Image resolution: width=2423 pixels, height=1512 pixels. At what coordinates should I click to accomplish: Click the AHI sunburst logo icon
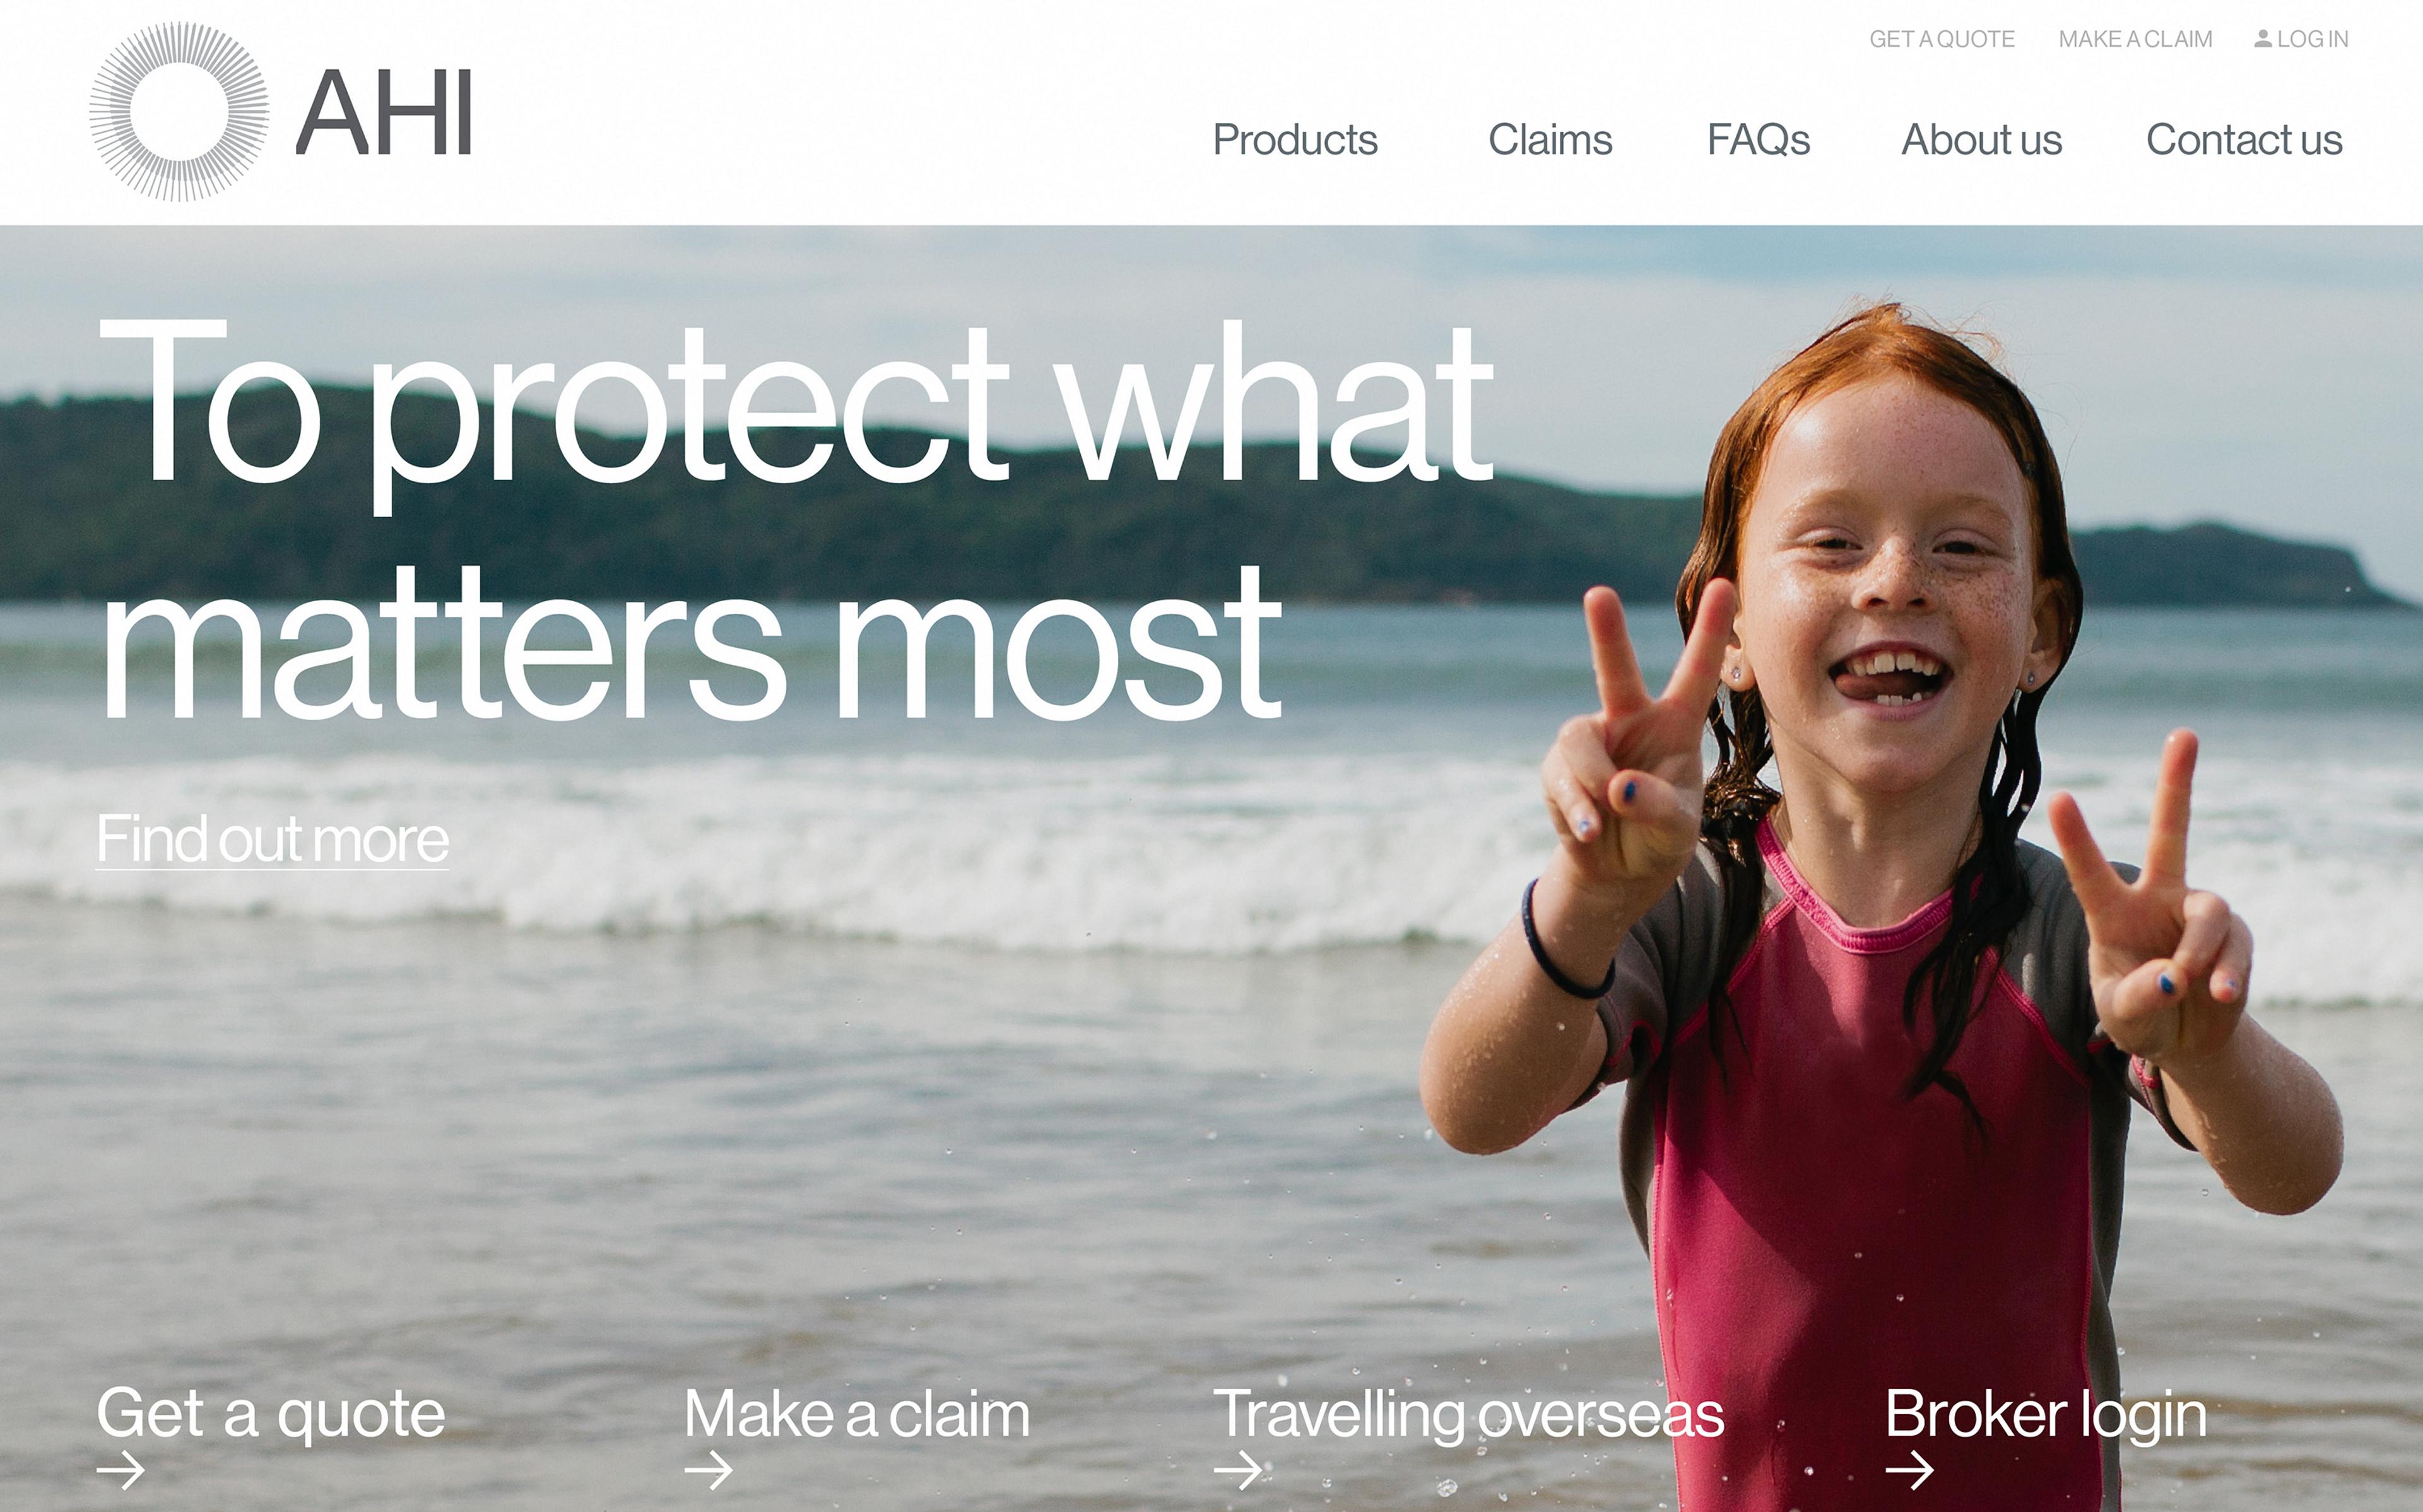click(x=179, y=112)
